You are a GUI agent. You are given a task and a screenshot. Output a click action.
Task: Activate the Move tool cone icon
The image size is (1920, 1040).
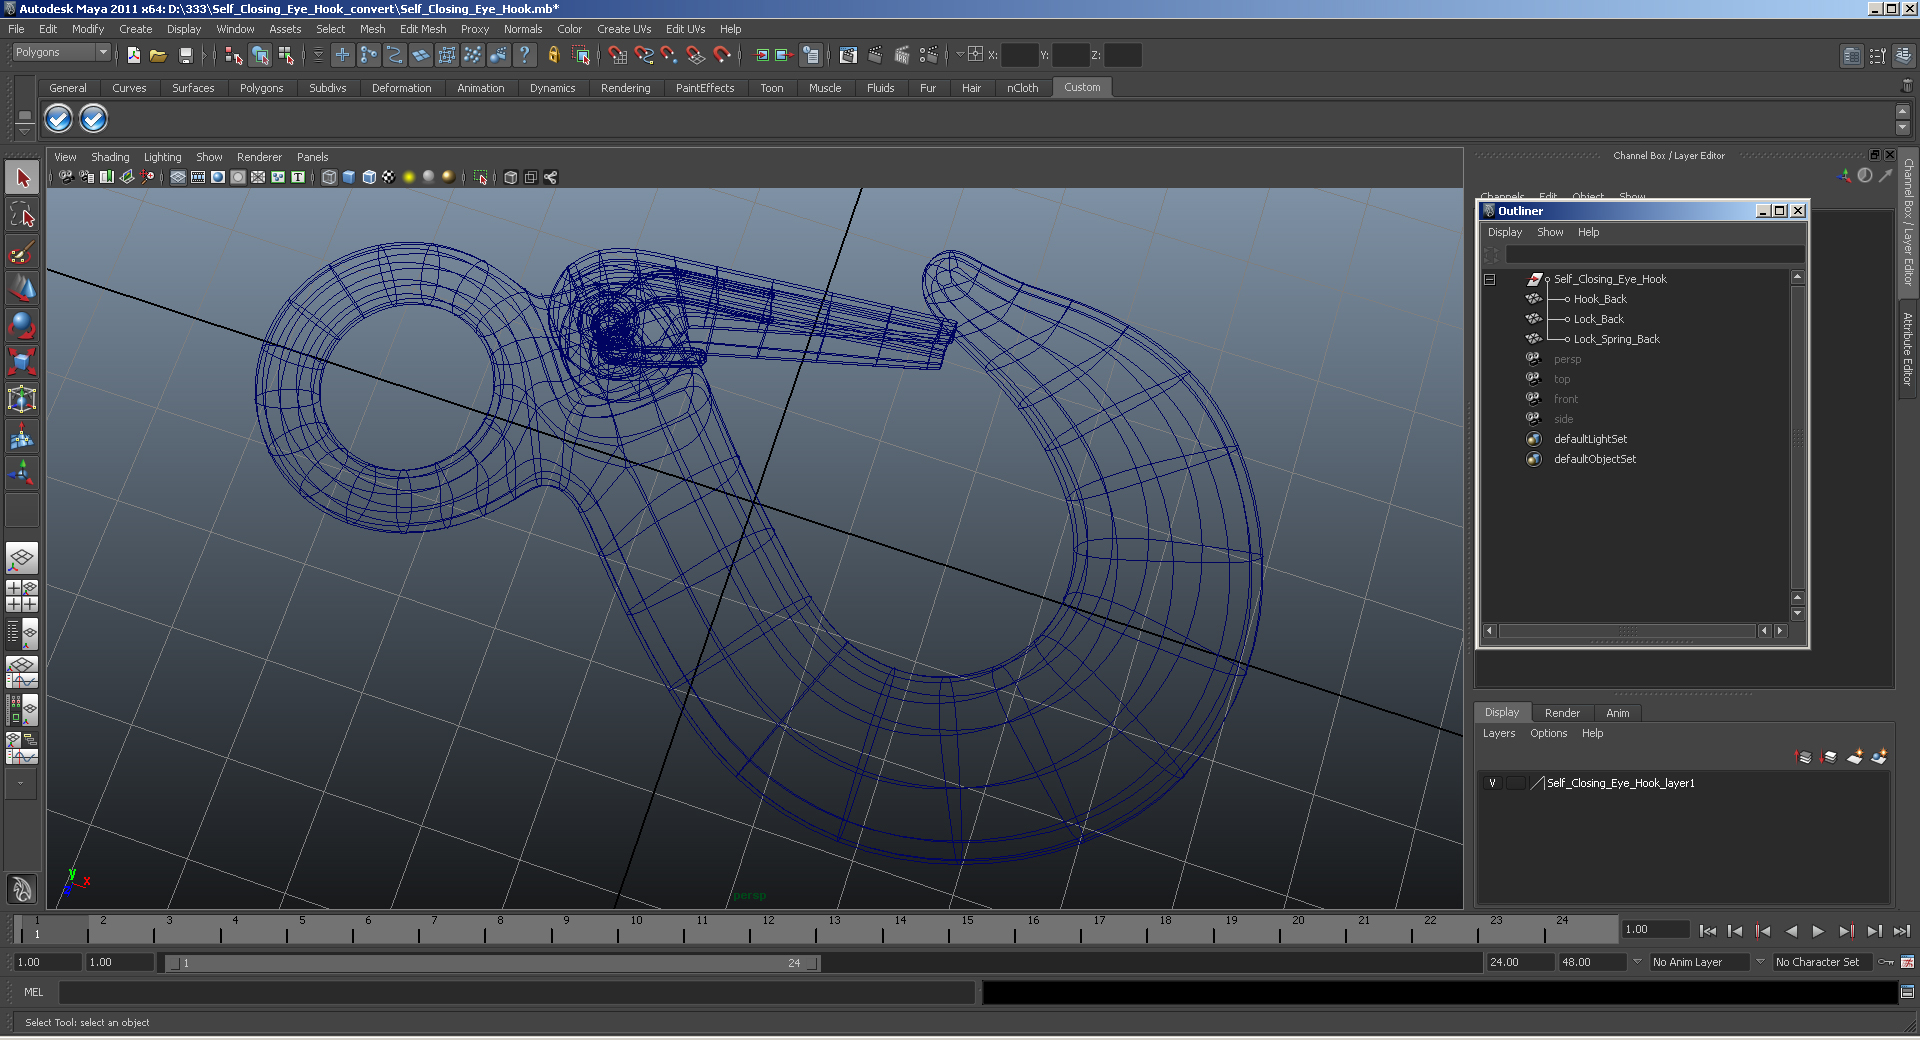[x=22, y=288]
